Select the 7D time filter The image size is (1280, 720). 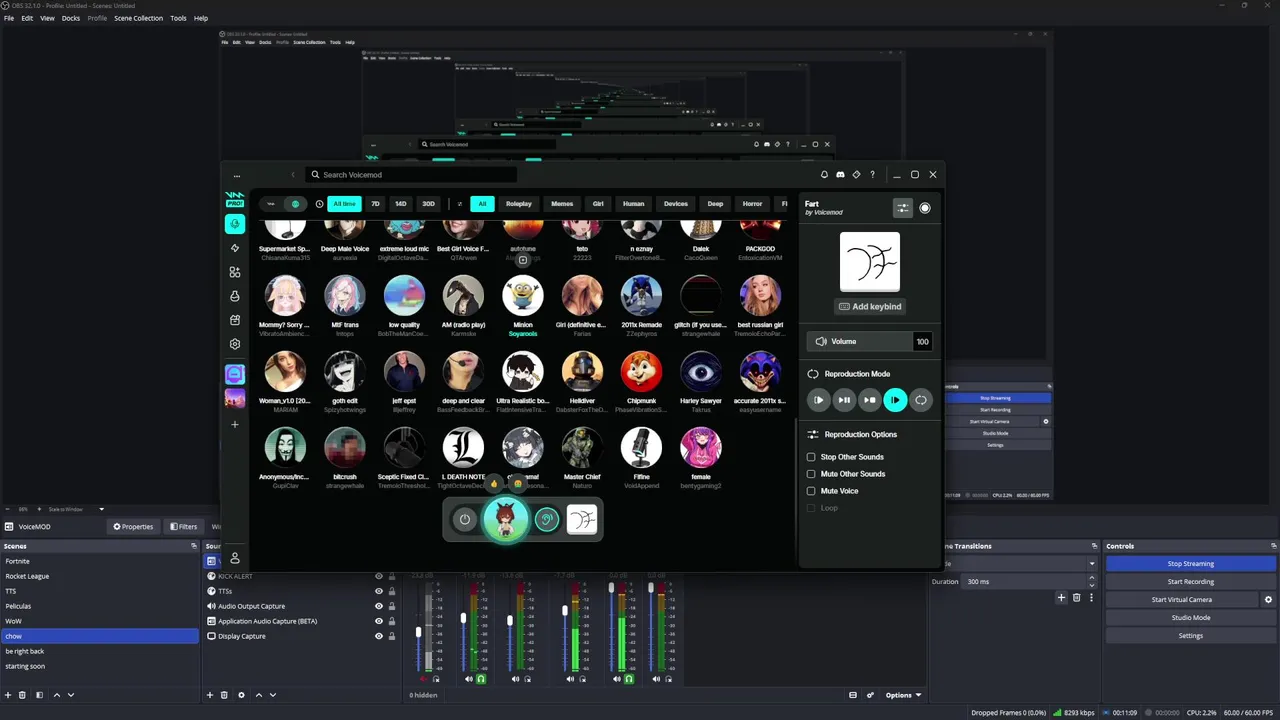[376, 204]
